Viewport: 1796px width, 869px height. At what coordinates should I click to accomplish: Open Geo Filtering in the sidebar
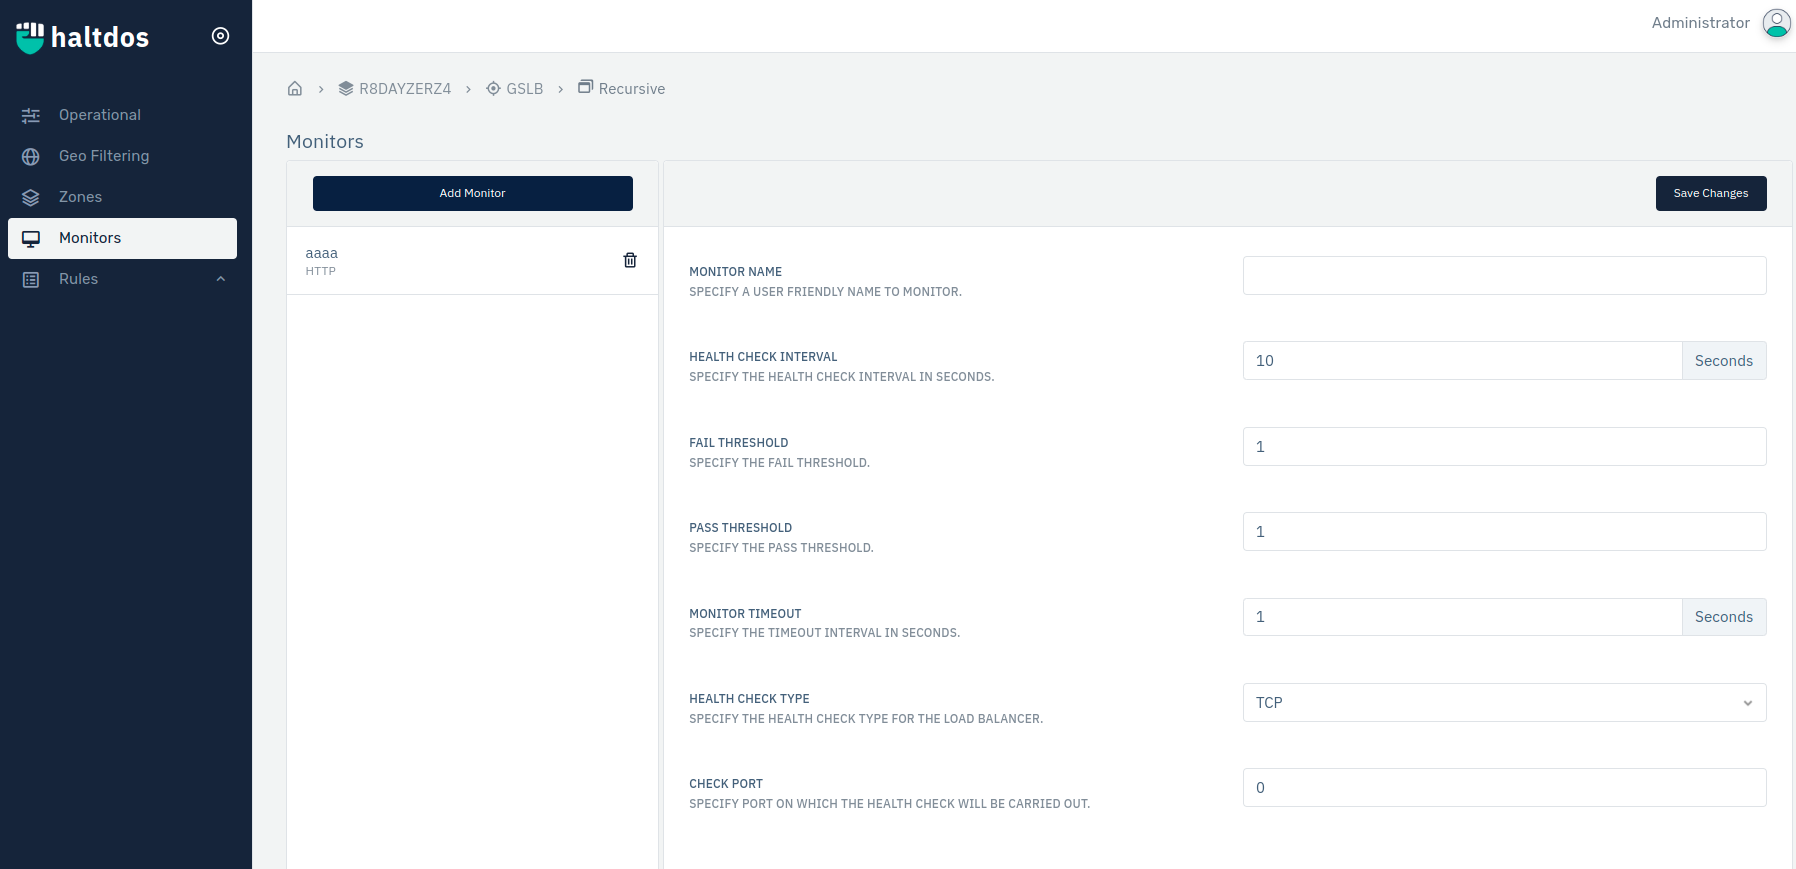[x=103, y=156]
